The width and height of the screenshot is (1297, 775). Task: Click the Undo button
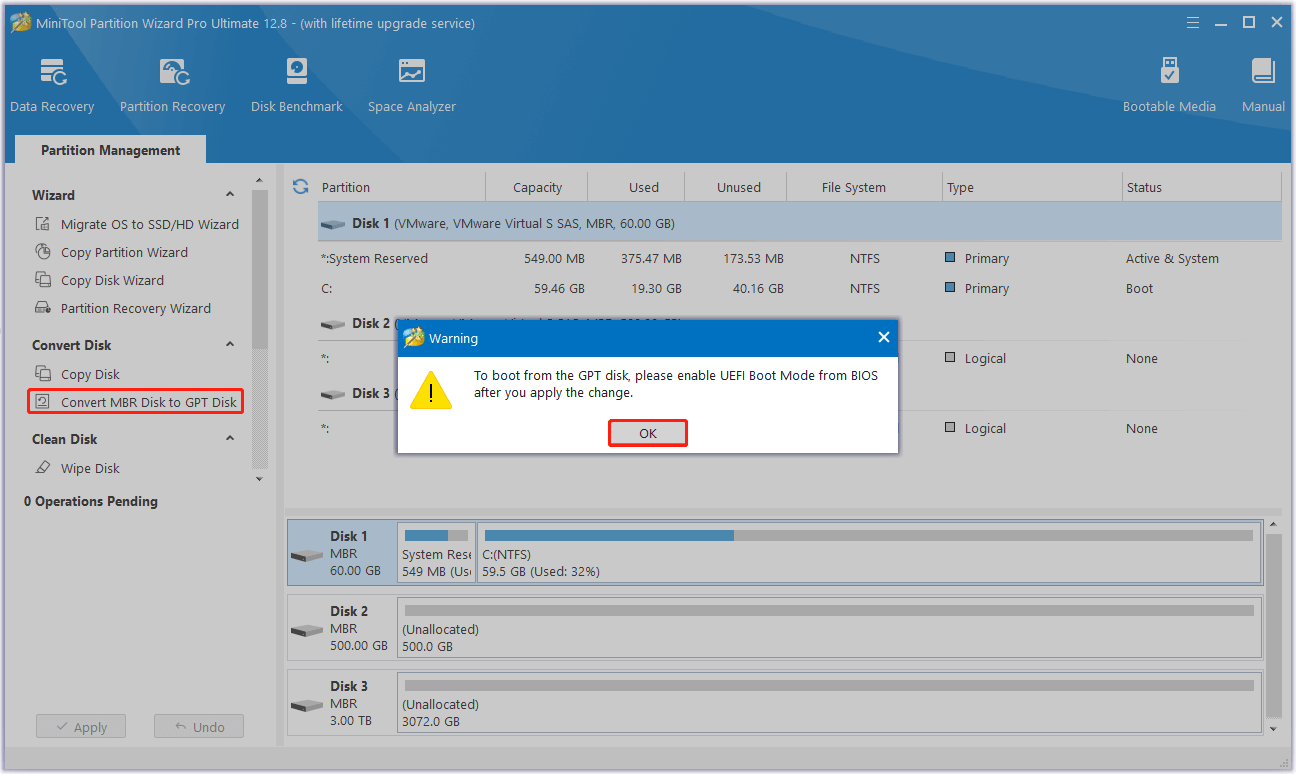[198, 727]
